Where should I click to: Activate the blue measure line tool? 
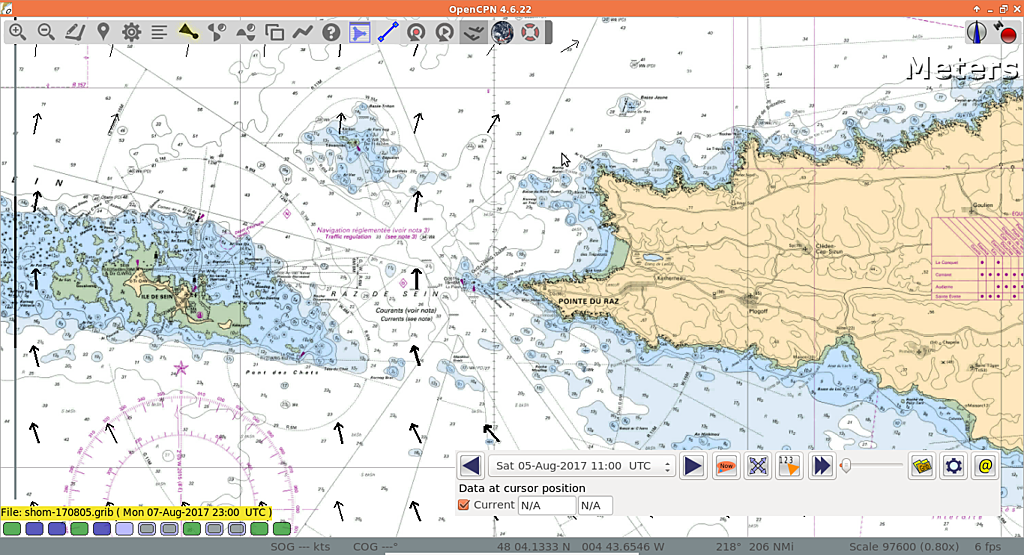pyautogui.click(x=388, y=31)
